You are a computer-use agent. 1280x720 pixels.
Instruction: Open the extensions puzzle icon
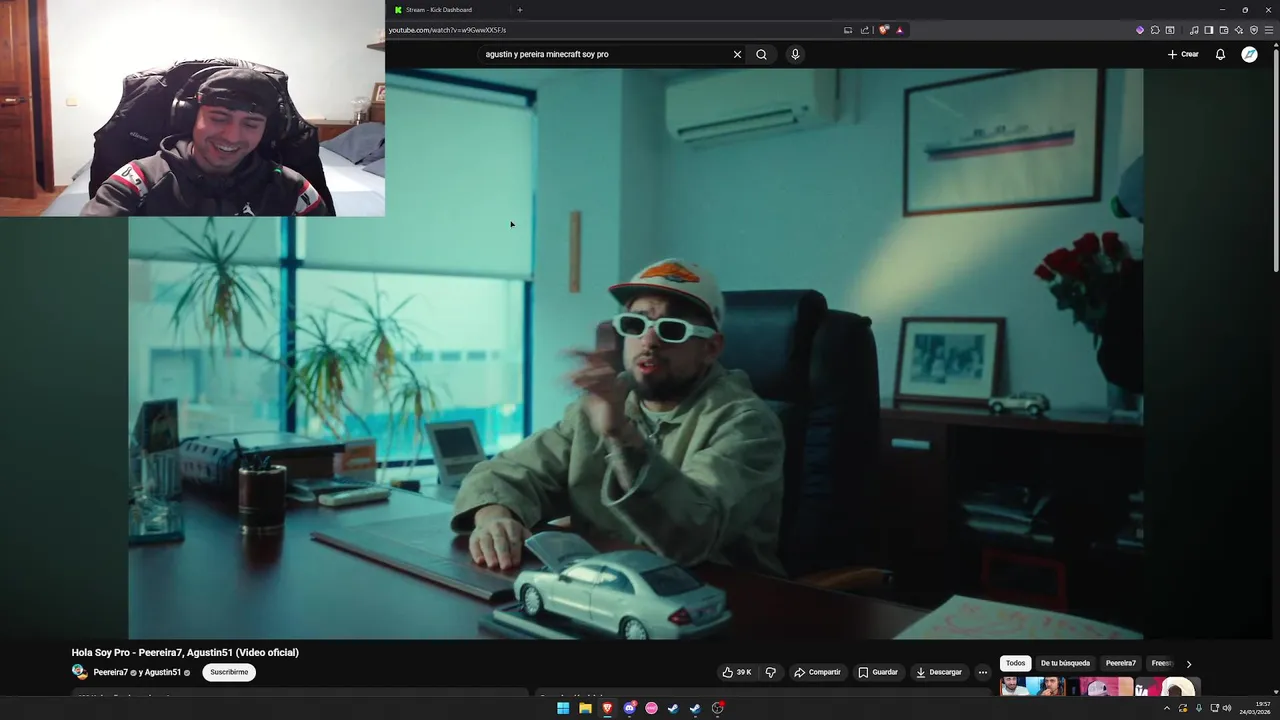coord(1154,30)
